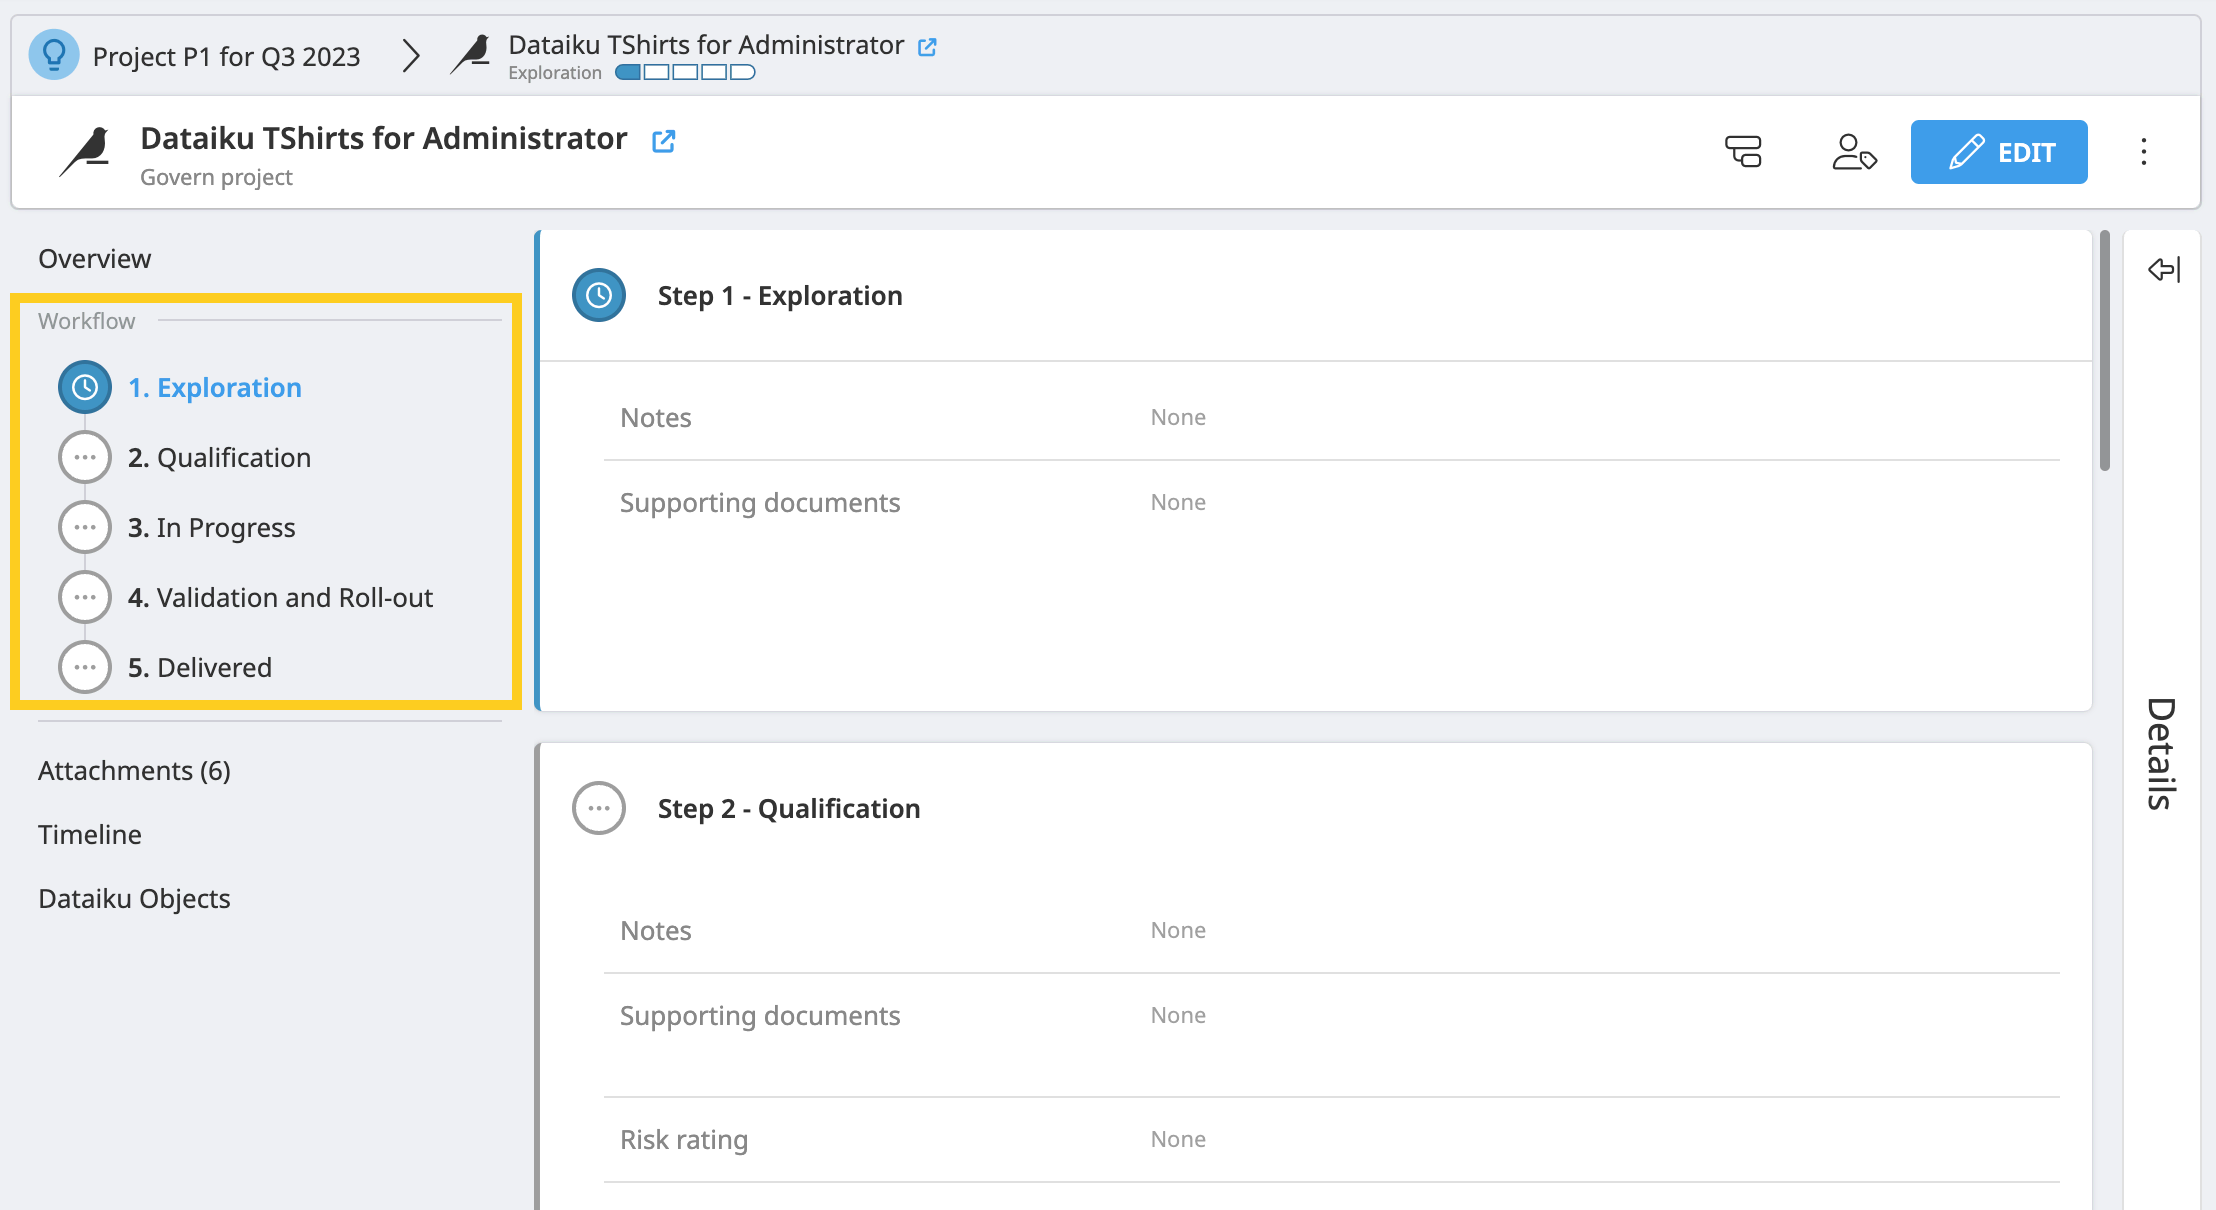Select the 4. Validation and Roll-out step

click(x=280, y=598)
